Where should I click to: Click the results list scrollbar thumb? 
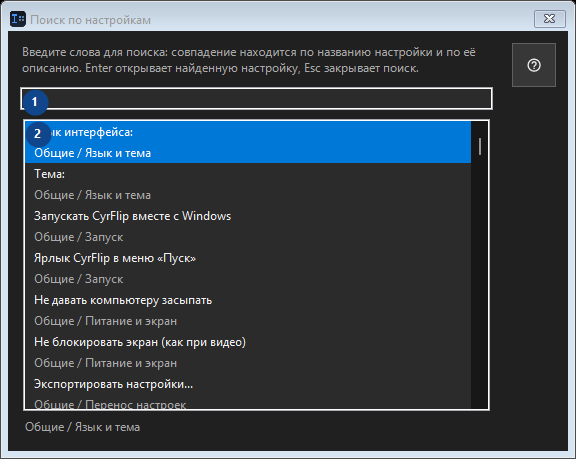coord(480,147)
